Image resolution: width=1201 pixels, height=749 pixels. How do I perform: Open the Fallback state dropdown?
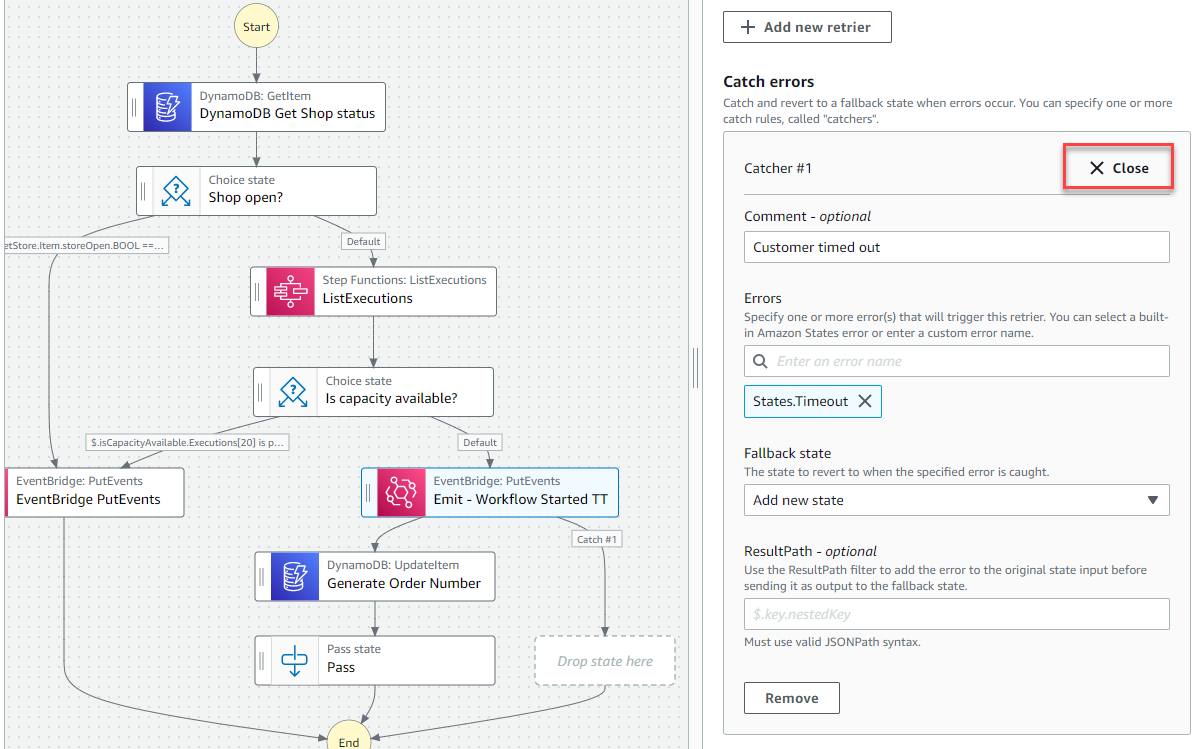956,500
